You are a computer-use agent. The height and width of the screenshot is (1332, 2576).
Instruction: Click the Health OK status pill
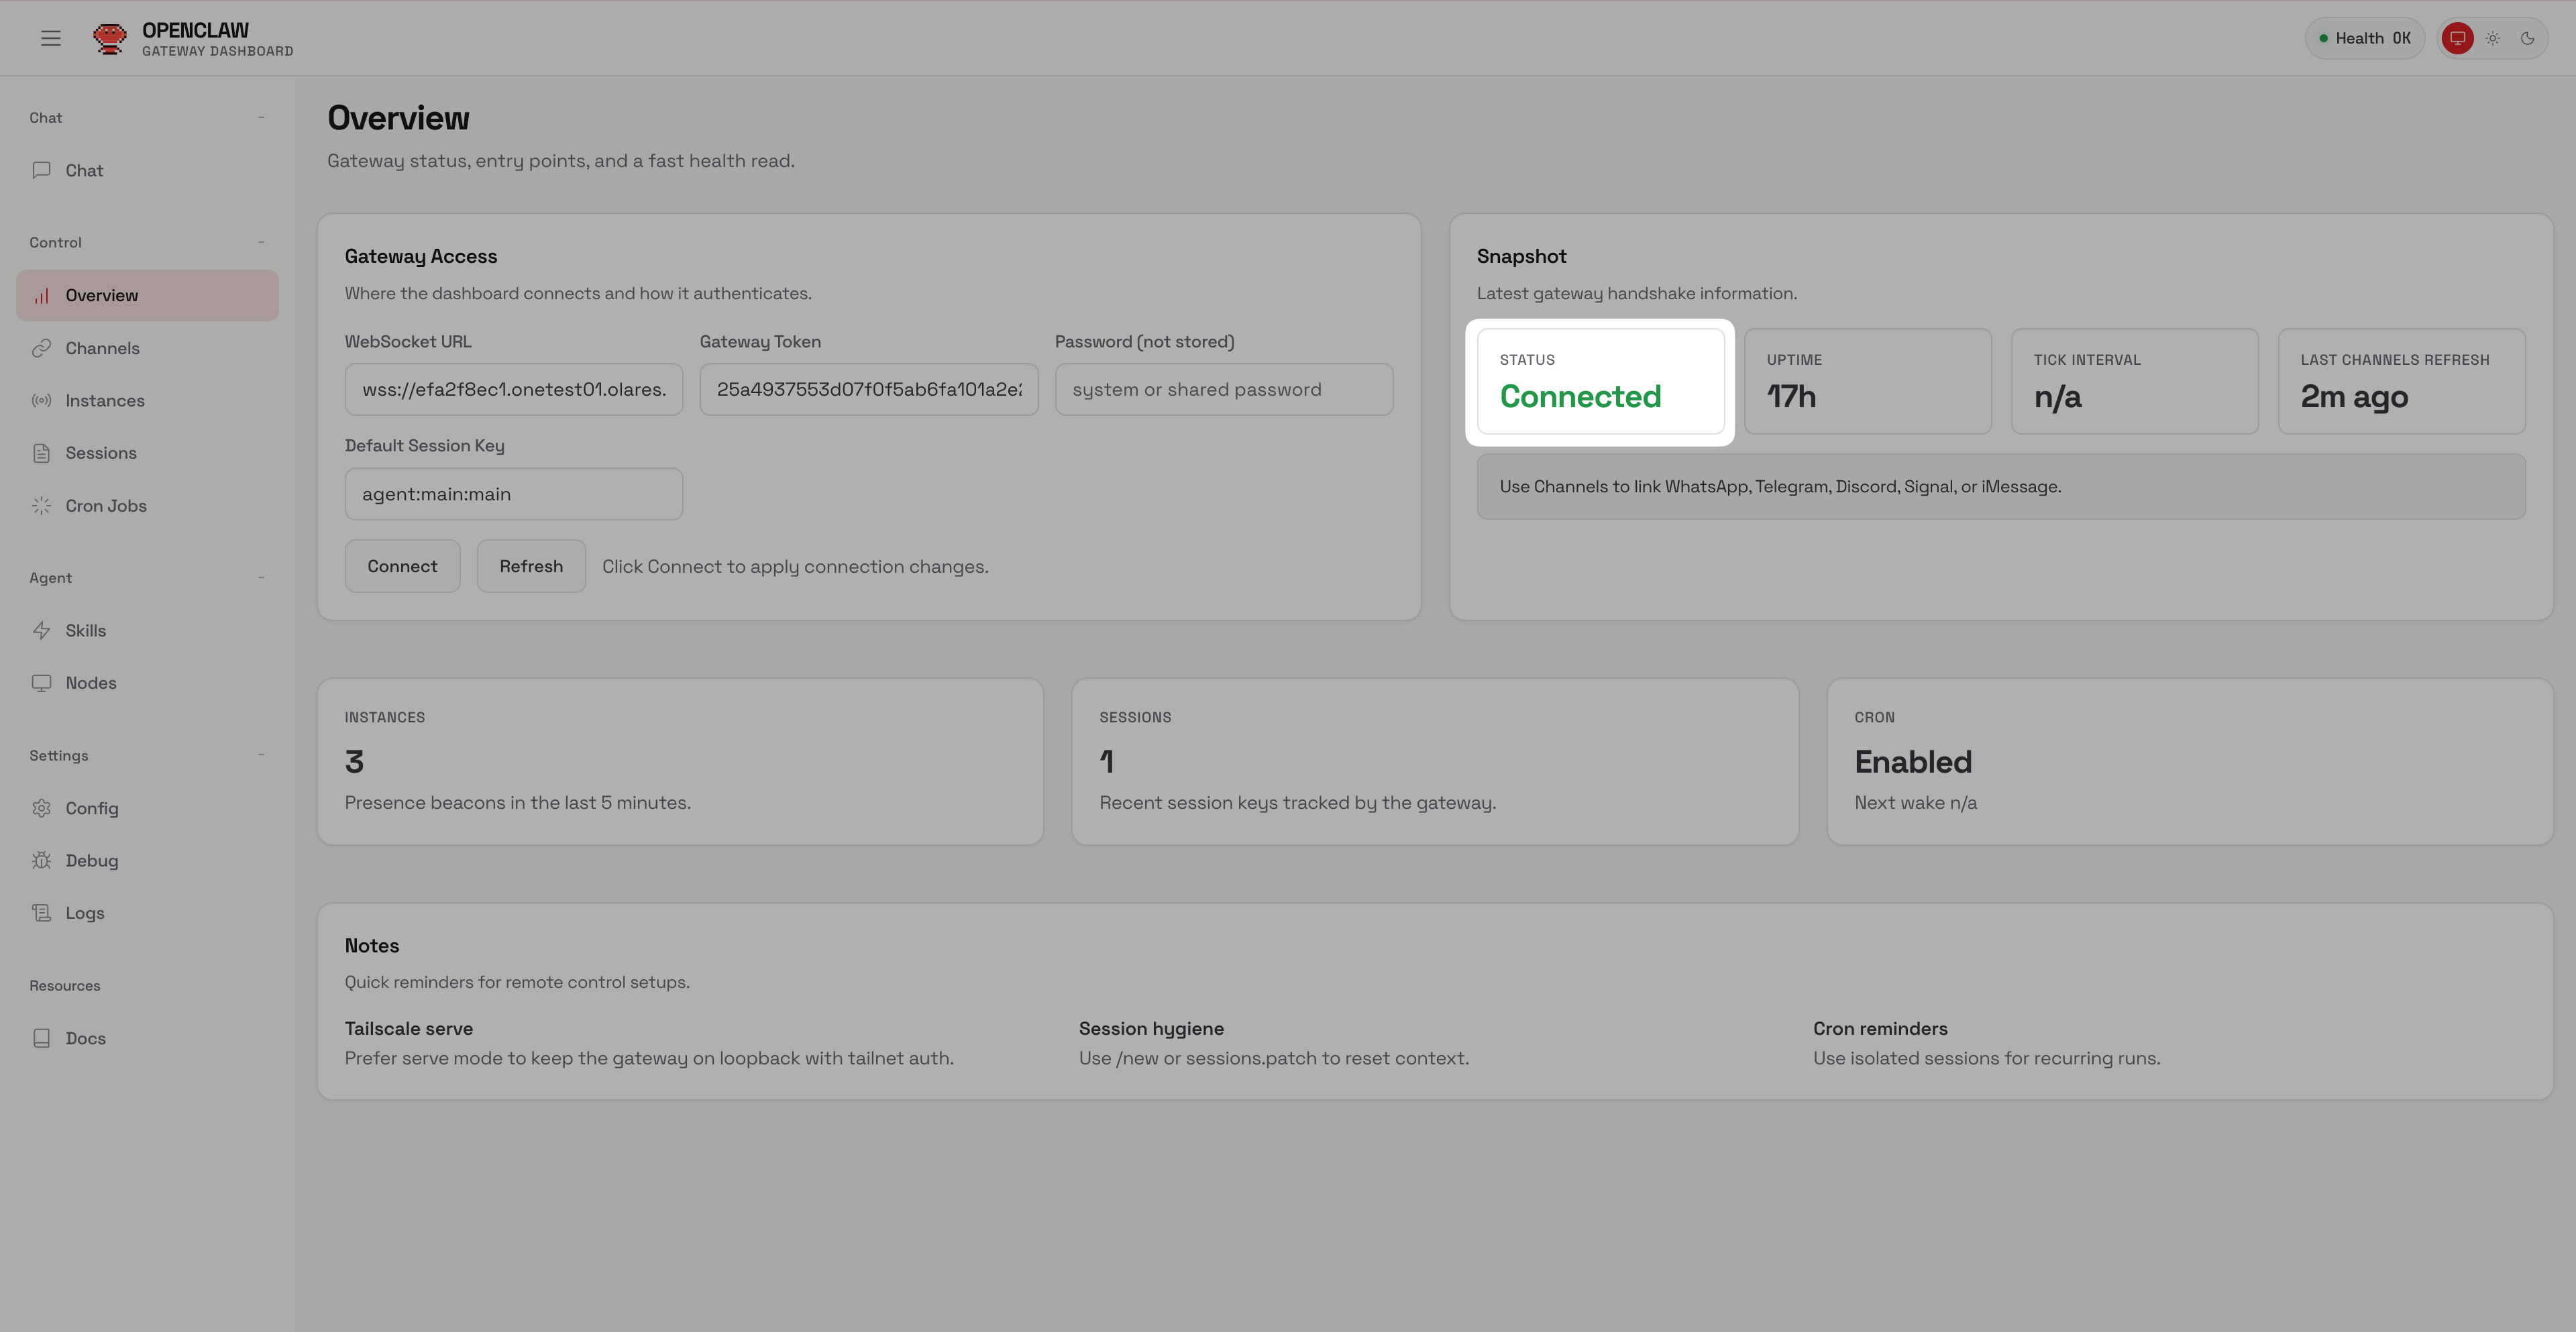point(2364,38)
